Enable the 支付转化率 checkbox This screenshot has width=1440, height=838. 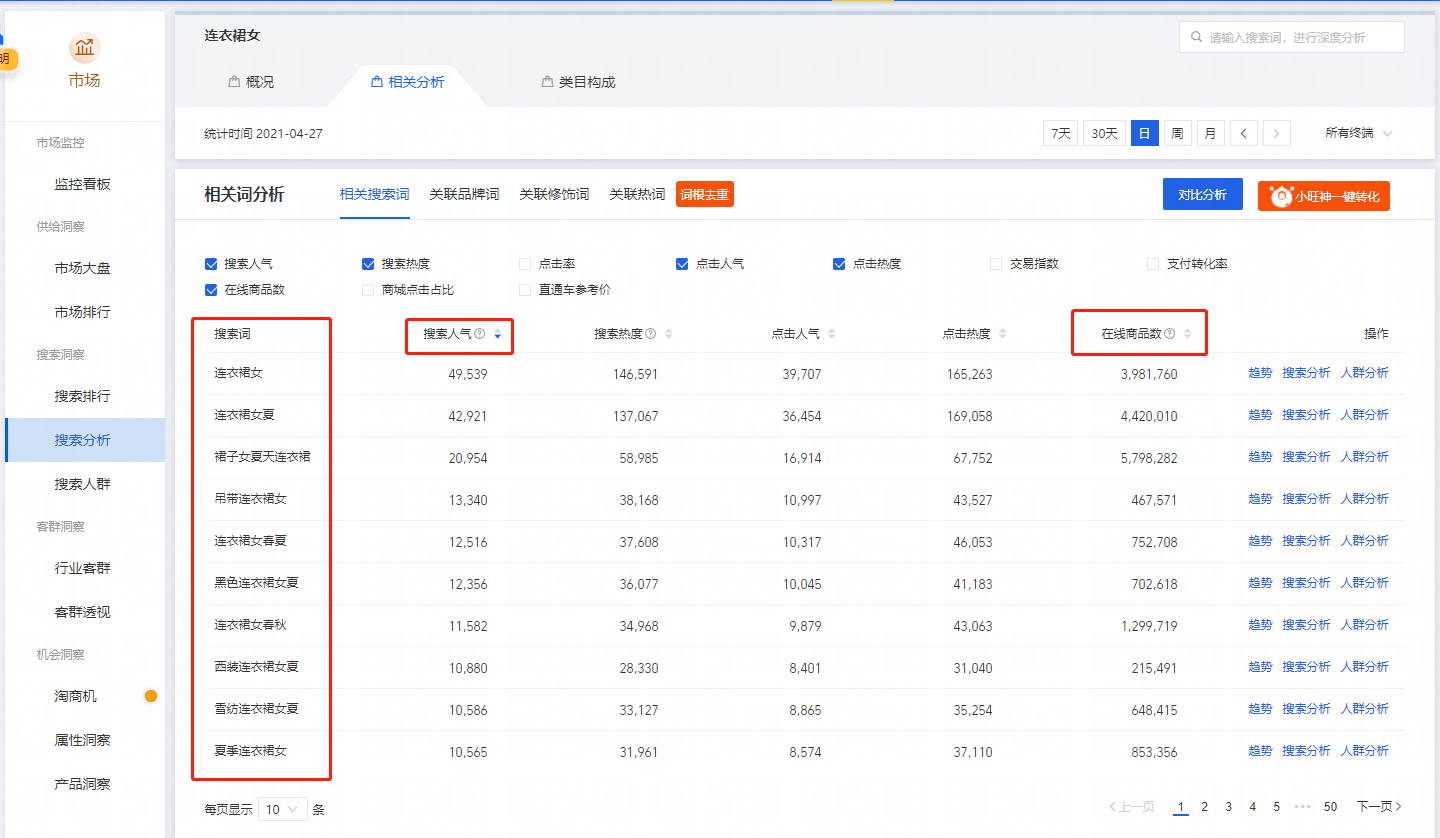click(x=1153, y=264)
